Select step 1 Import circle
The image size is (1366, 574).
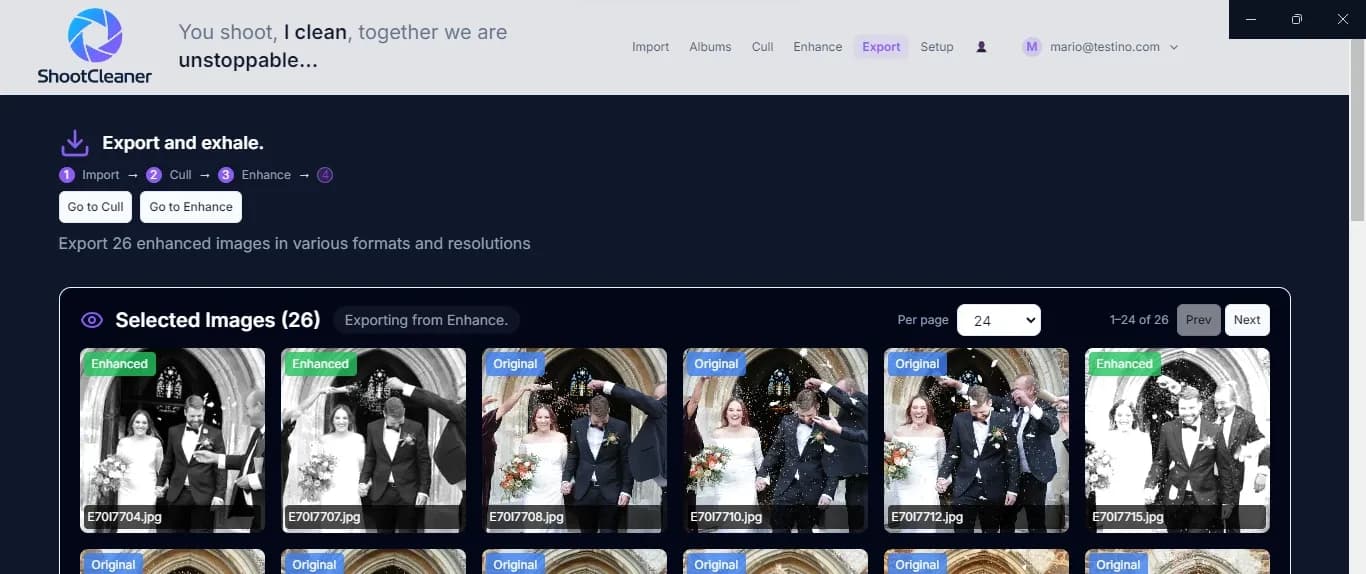(x=67, y=175)
